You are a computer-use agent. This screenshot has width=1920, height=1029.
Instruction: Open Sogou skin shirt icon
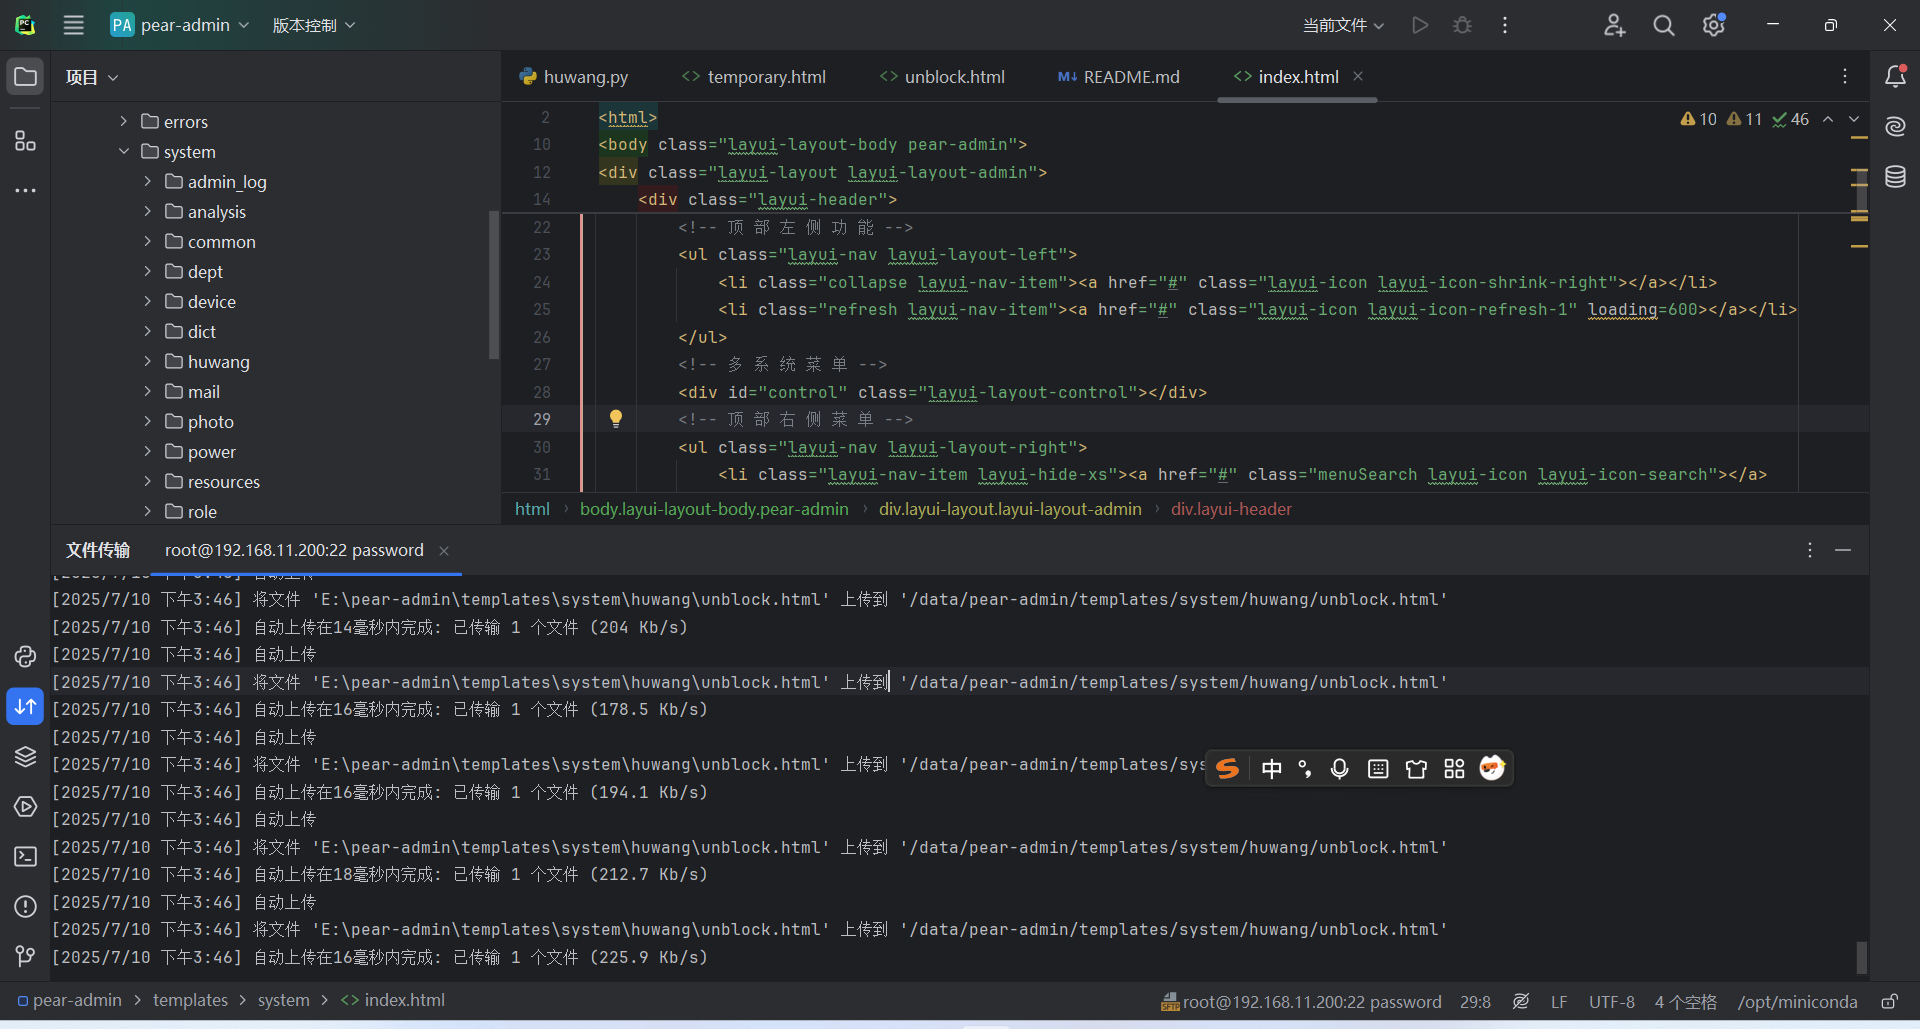point(1416,768)
